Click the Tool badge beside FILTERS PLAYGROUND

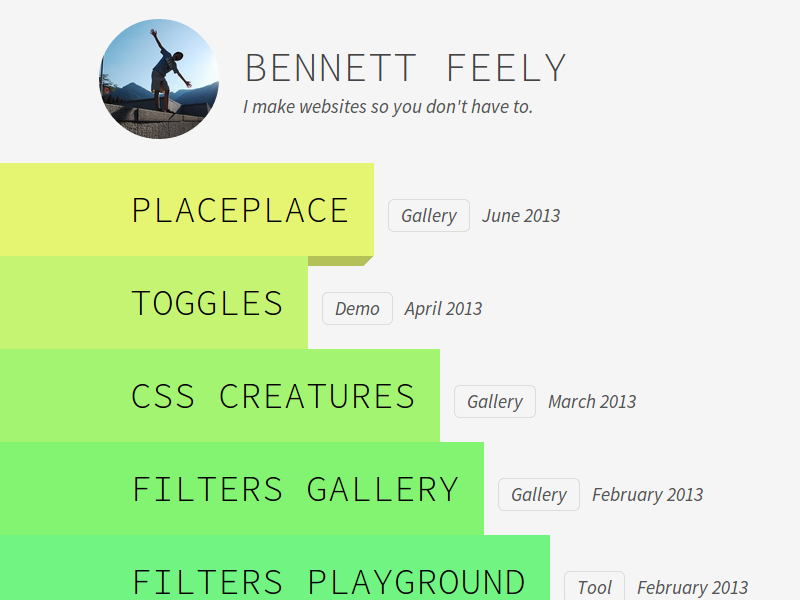[593, 587]
